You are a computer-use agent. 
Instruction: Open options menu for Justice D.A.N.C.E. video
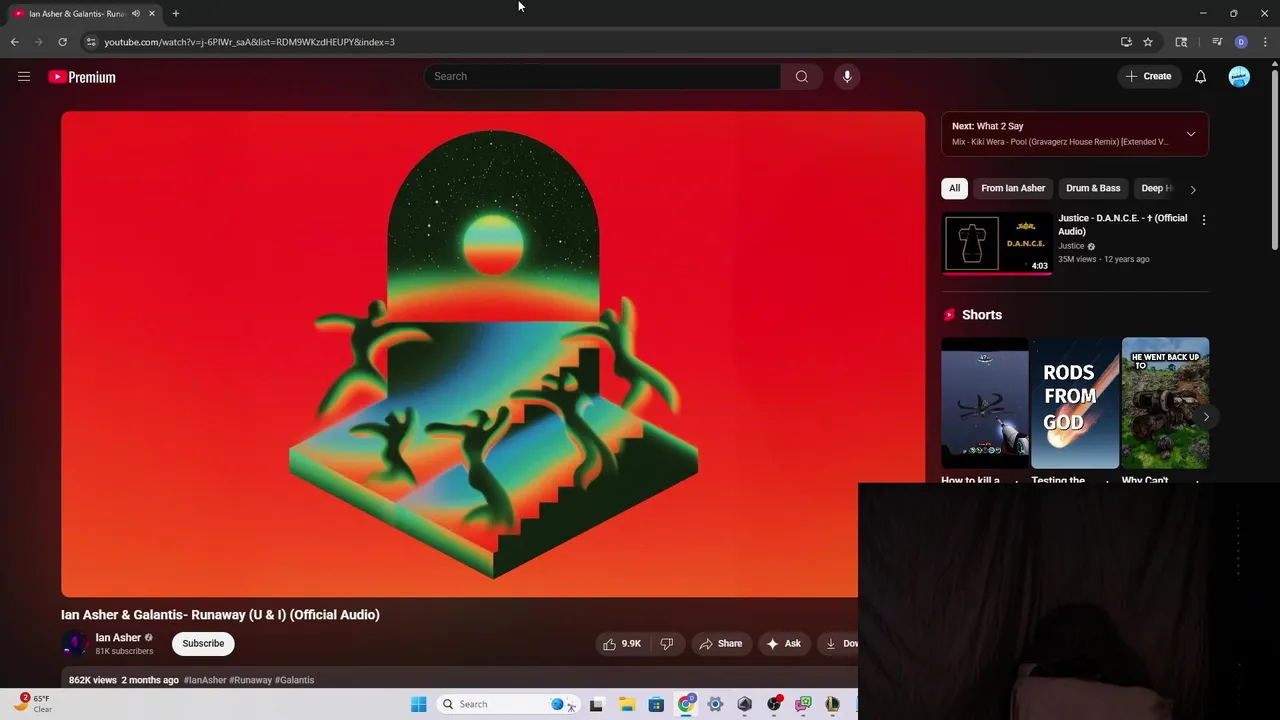point(1203,220)
